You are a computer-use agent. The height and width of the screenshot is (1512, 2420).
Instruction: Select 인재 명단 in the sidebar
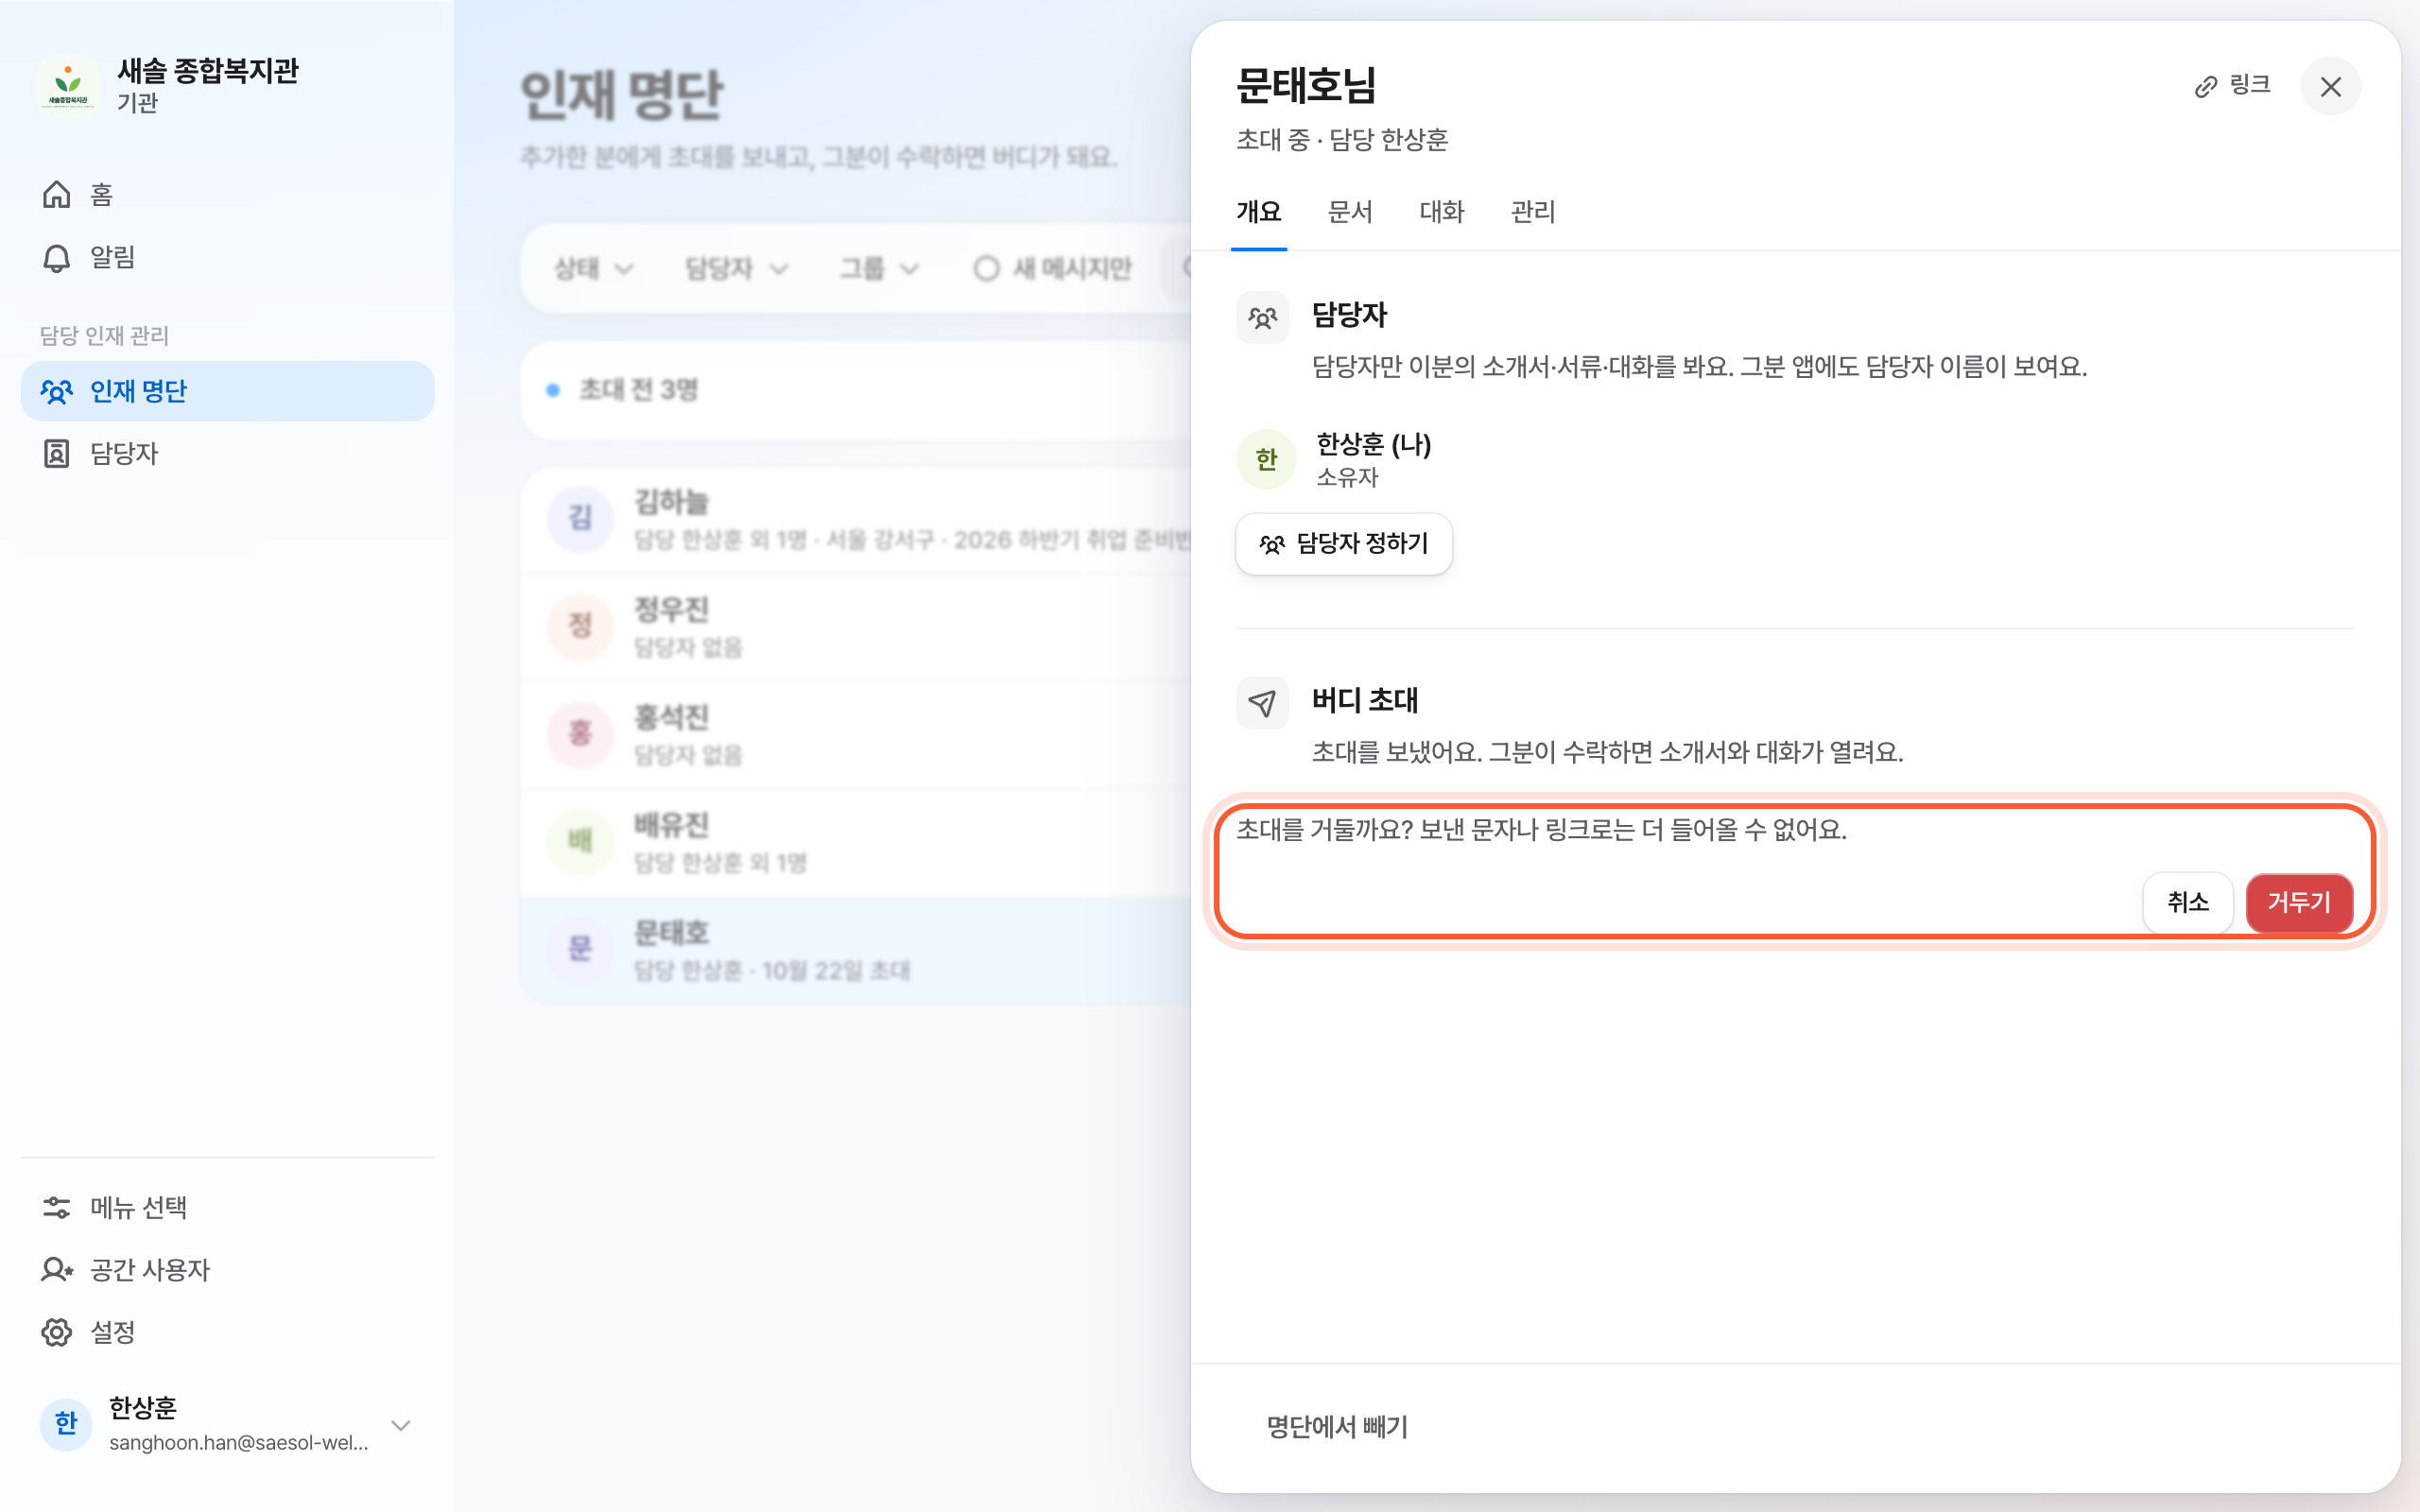click(x=227, y=391)
